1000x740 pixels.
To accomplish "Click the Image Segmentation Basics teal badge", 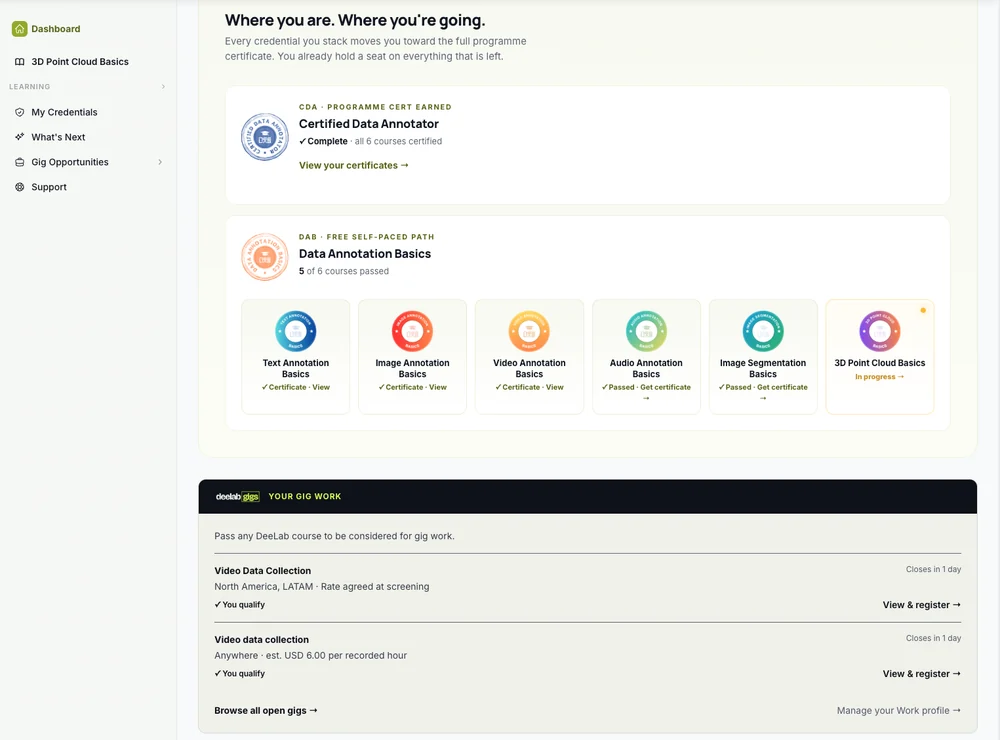I will click(763, 331).
